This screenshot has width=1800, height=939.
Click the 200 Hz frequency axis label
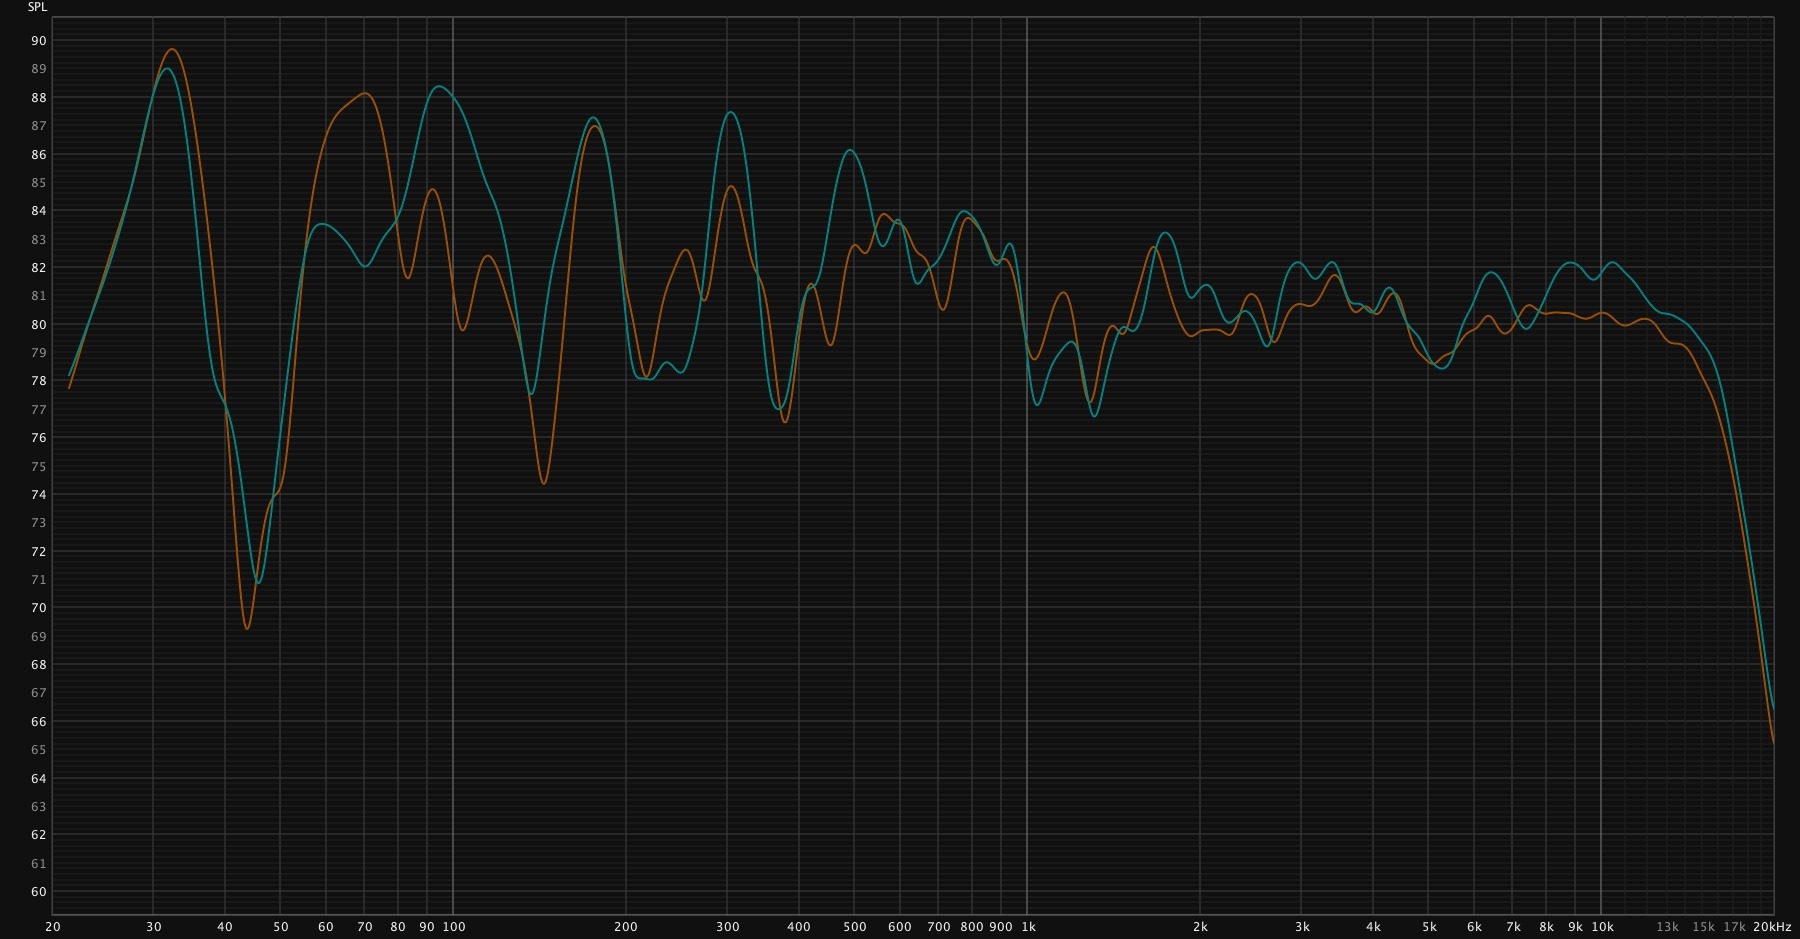(x=626, y=927)
